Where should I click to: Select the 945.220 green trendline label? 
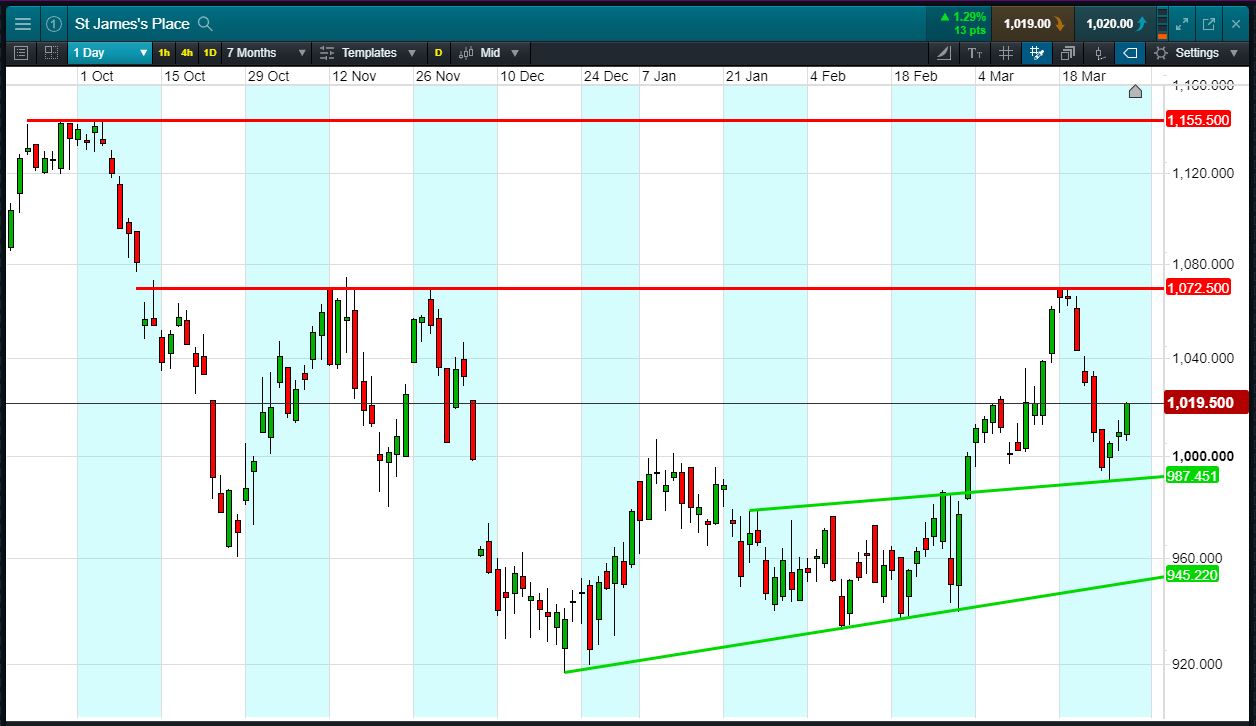[1193, 575]
